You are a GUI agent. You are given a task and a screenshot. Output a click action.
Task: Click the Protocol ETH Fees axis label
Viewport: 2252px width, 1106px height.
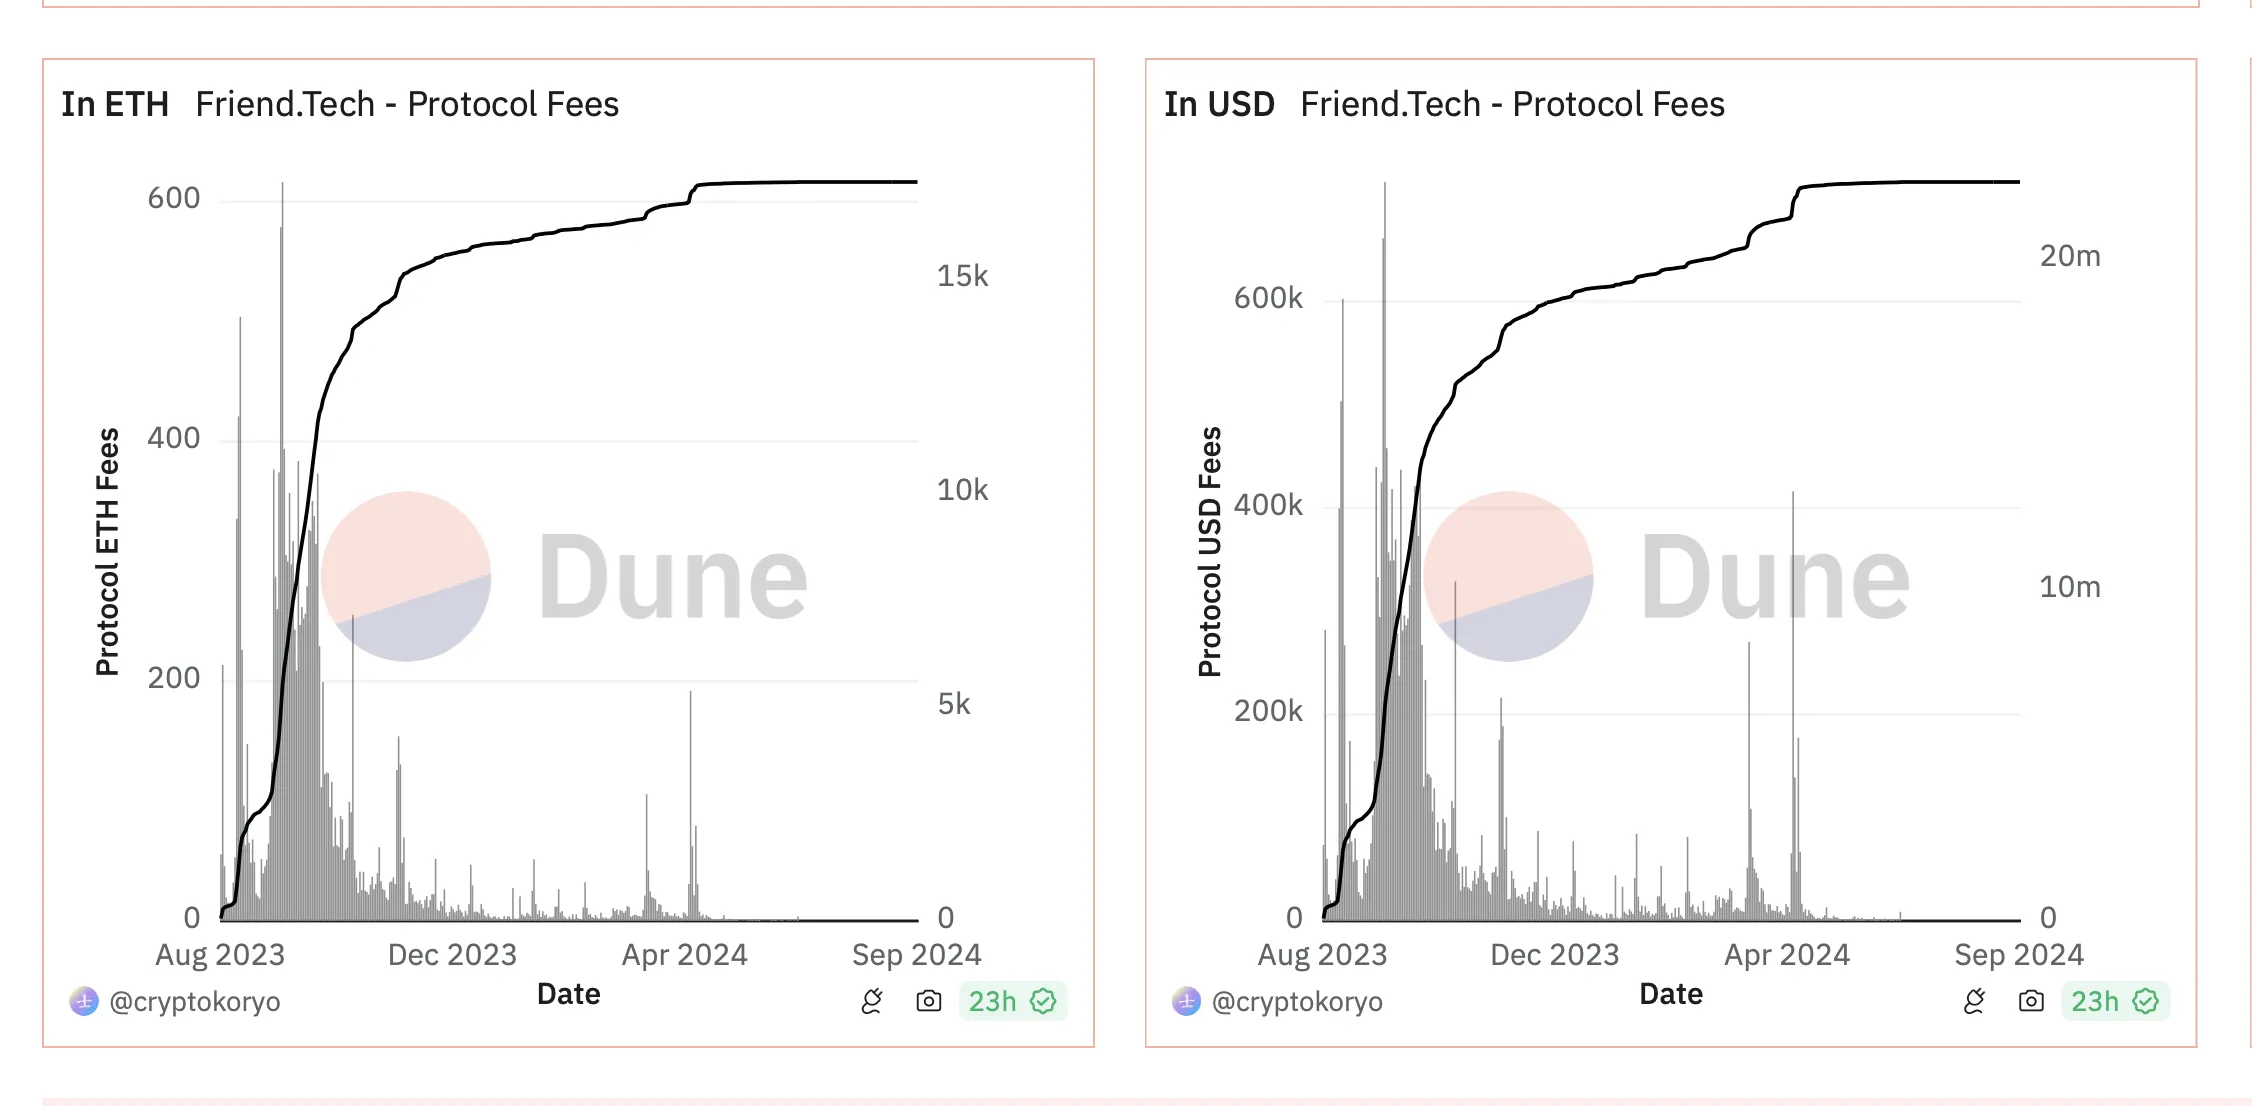[x=107, y=552]
